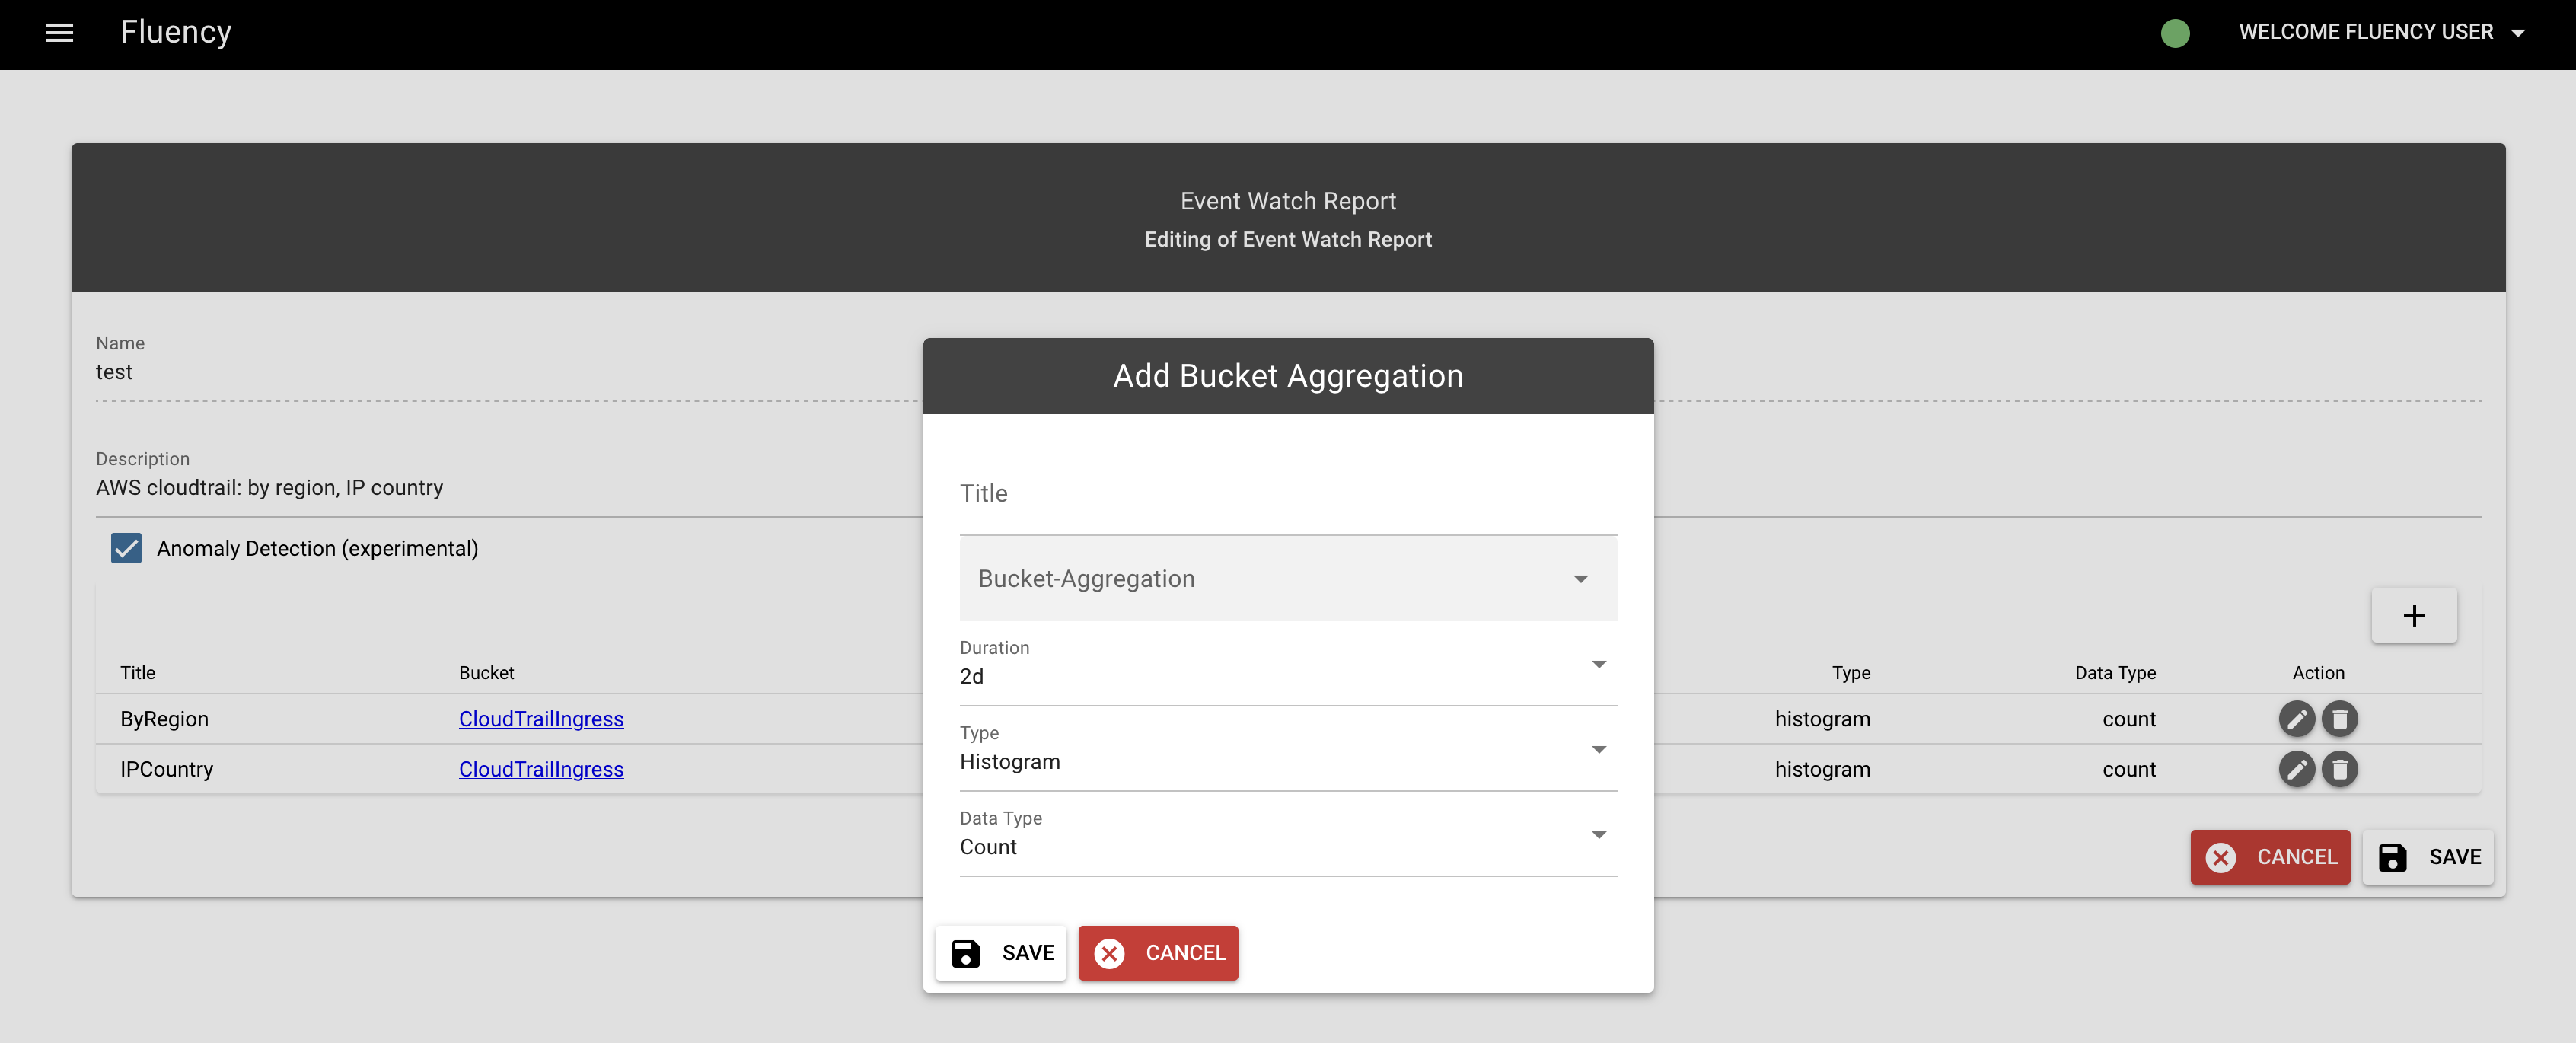Edit the ByRegion row with pencil icon

[x=2296, y=719]
